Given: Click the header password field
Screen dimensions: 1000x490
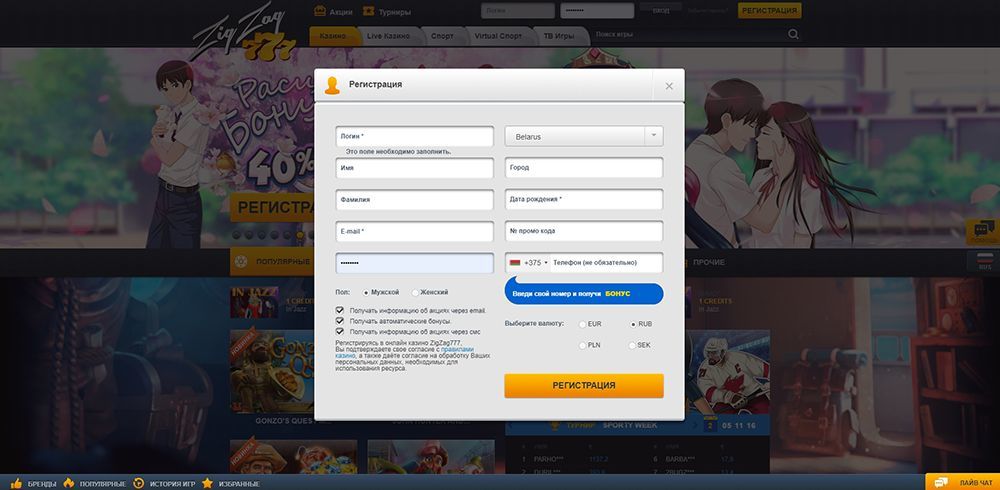Looking at the screenshot, I should click(597, 11).
